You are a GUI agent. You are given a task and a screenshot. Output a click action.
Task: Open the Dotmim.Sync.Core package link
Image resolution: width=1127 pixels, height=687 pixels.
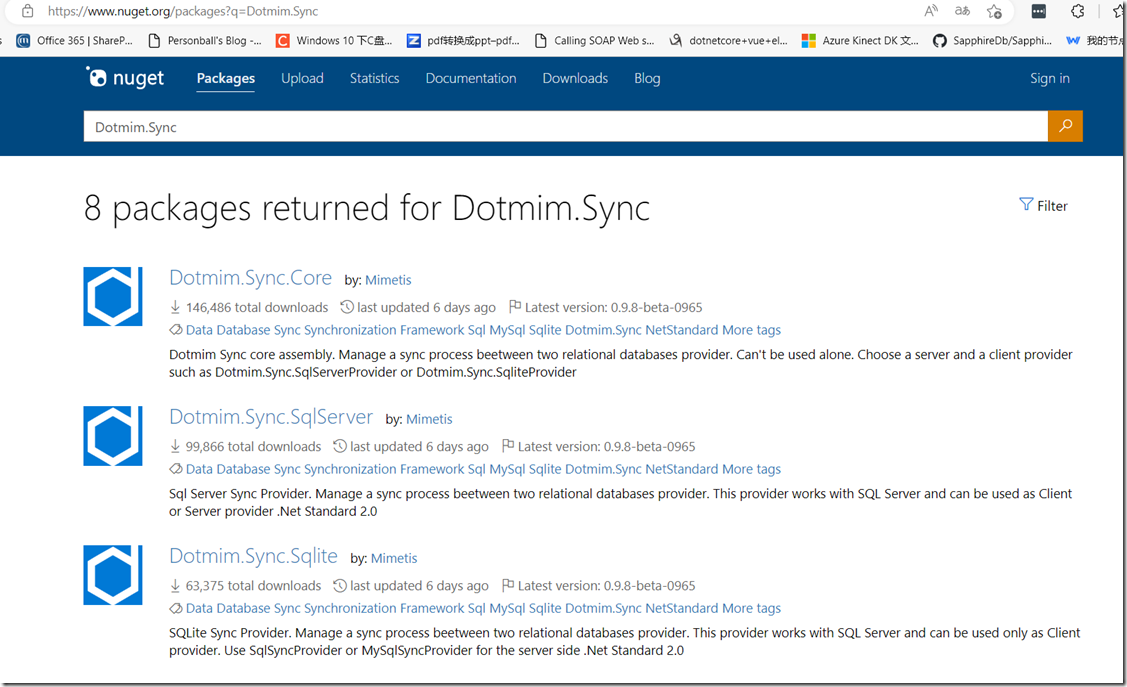[250, 278]
